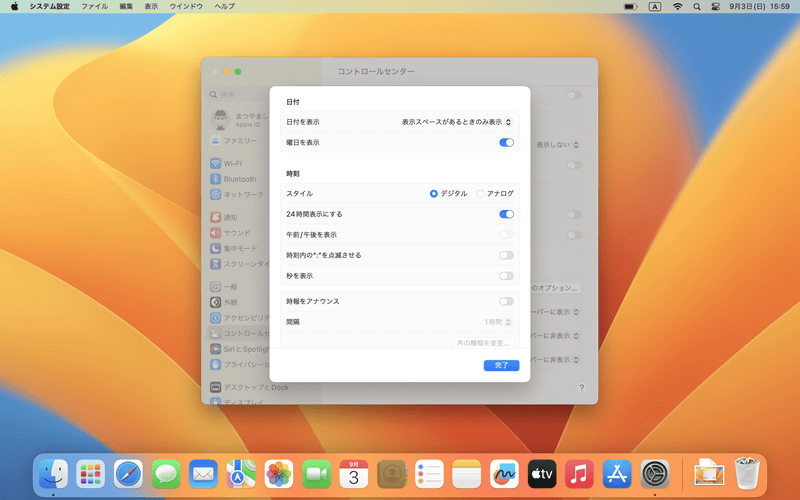Click the date and time in menu bar
800x500 pixels.
[x=759, y=7]
